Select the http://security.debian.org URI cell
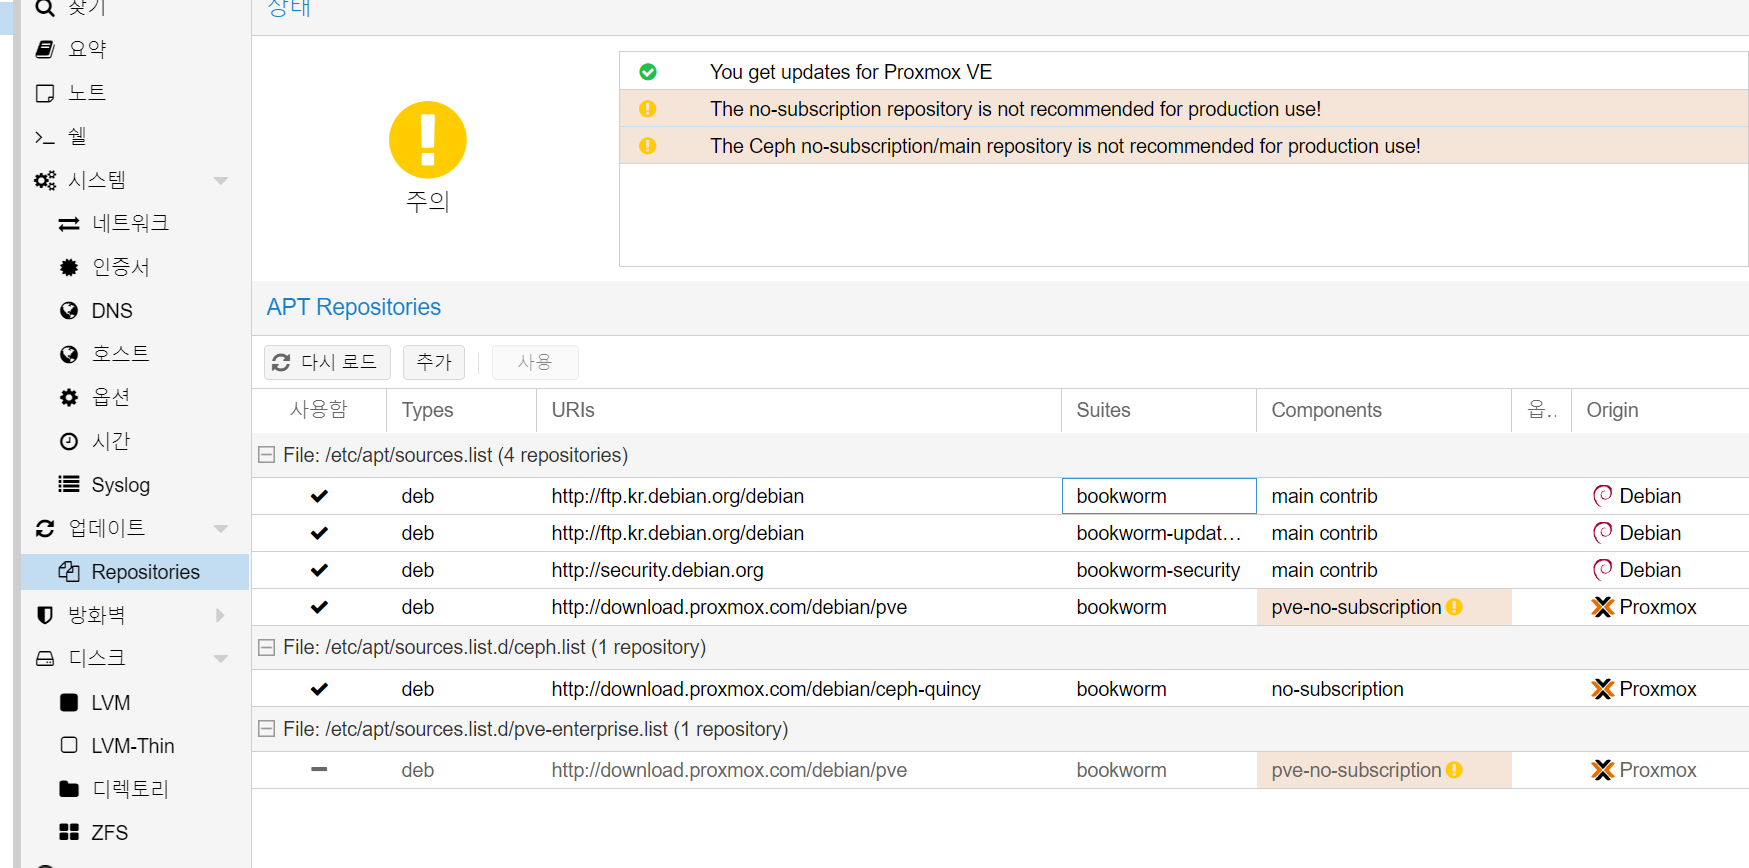The image size is (1749, 868). pyautogui.click(x=798, y=570)
